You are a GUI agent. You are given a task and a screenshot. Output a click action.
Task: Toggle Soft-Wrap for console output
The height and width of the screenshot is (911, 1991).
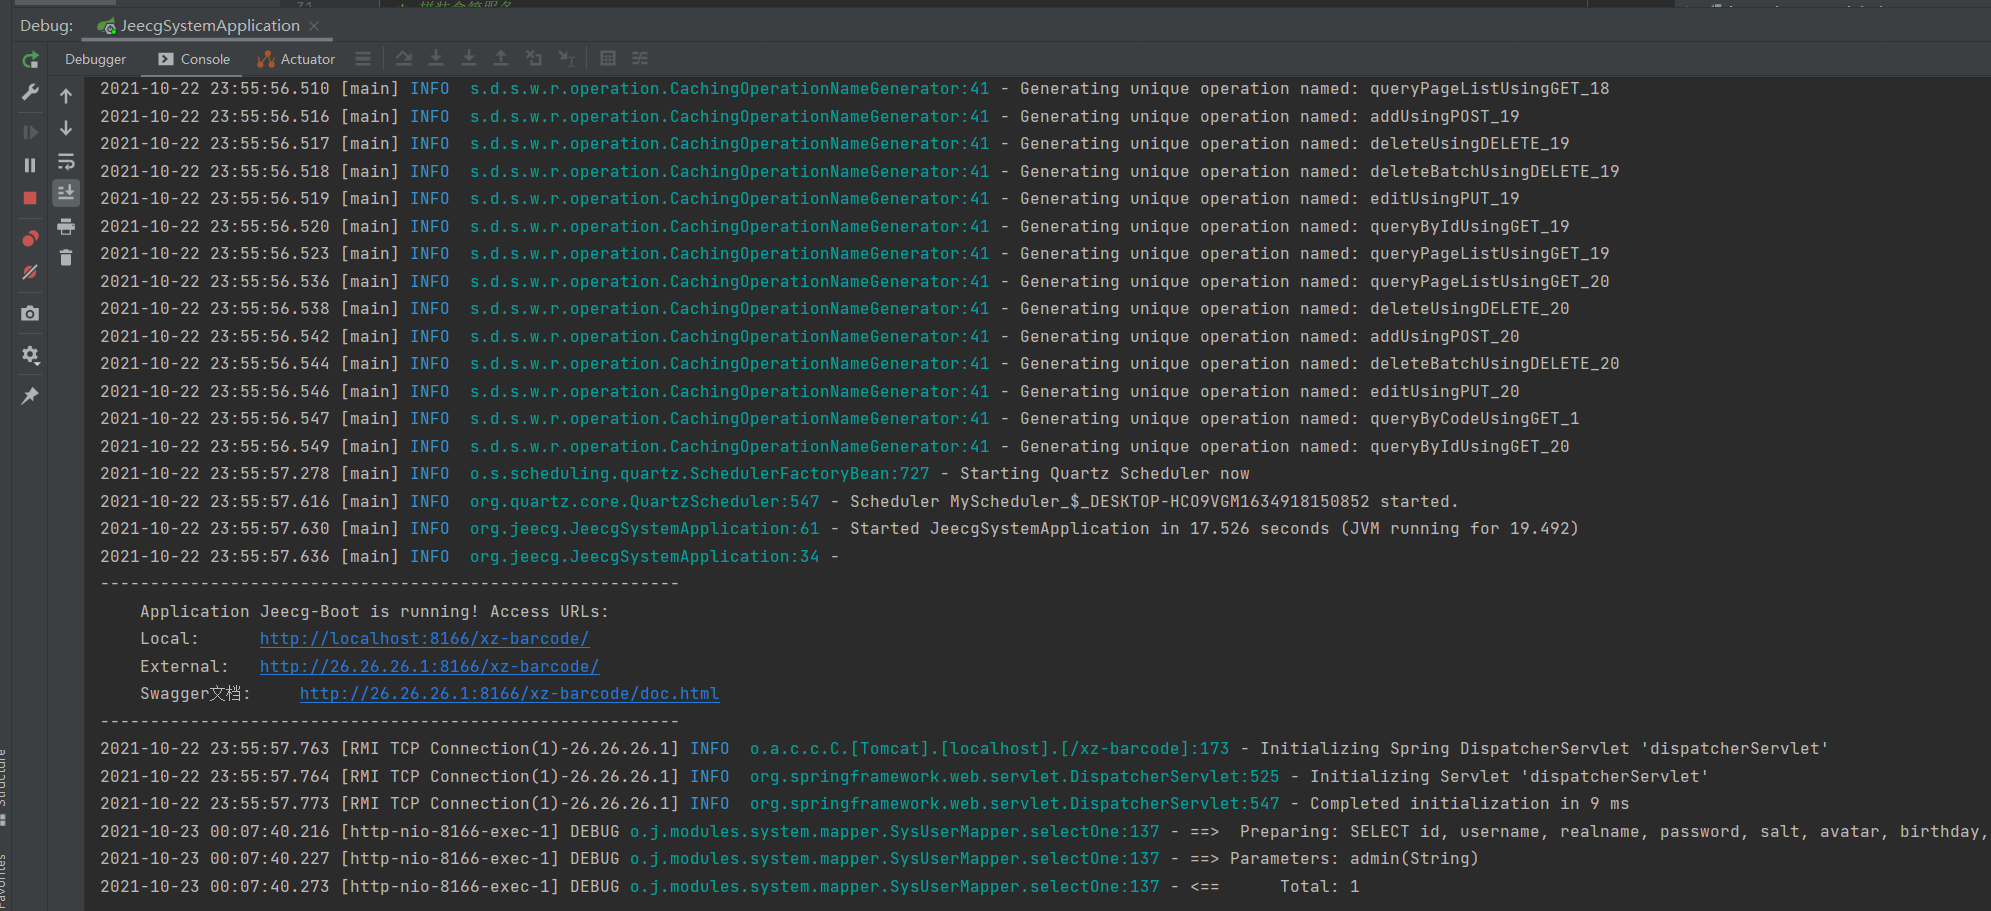pos(66,161)
